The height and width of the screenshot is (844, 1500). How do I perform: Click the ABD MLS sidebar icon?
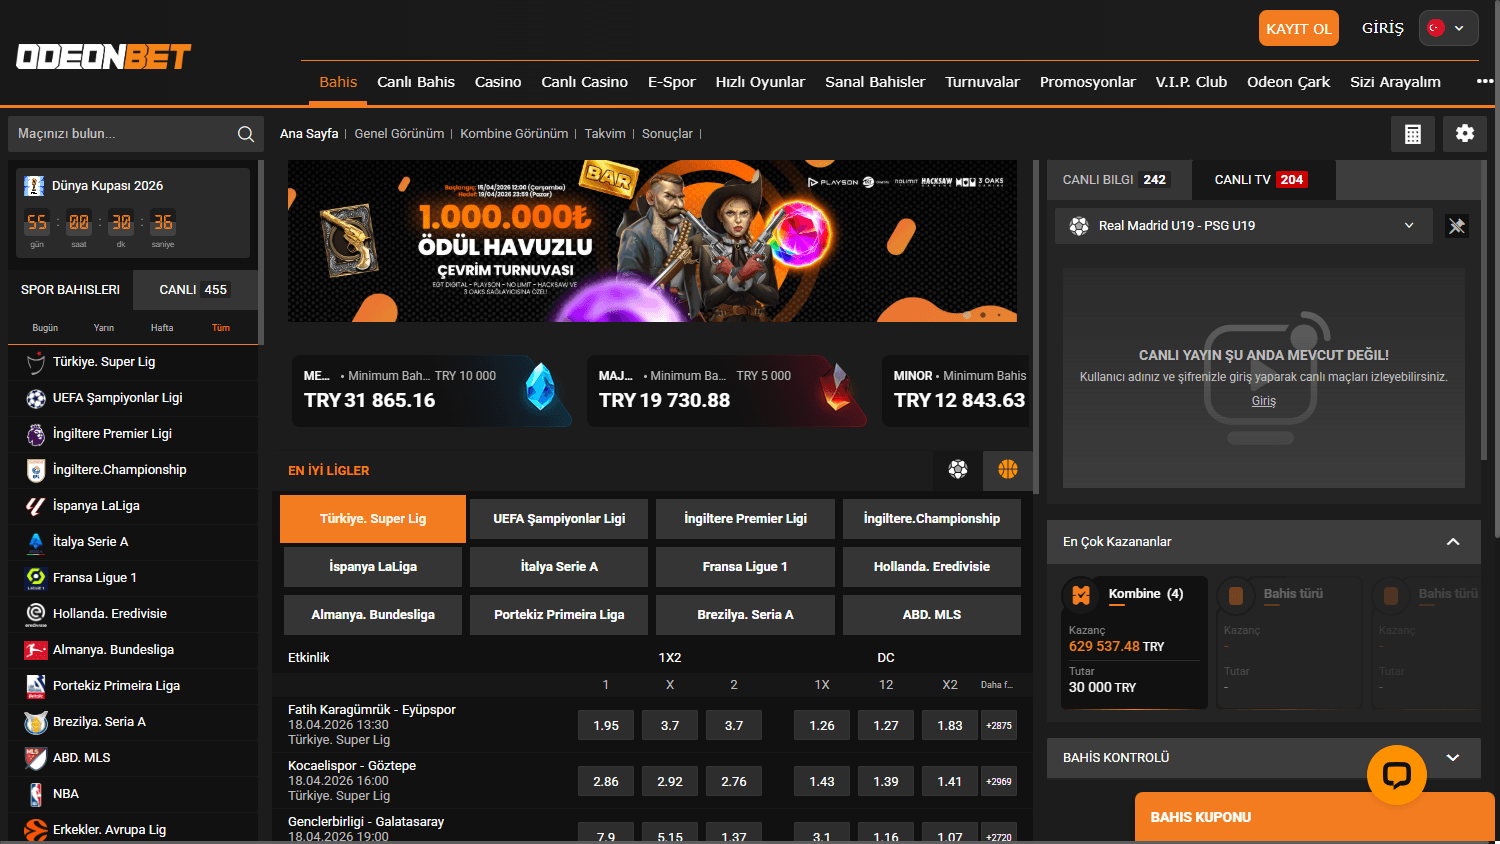(x=36, y=758)
